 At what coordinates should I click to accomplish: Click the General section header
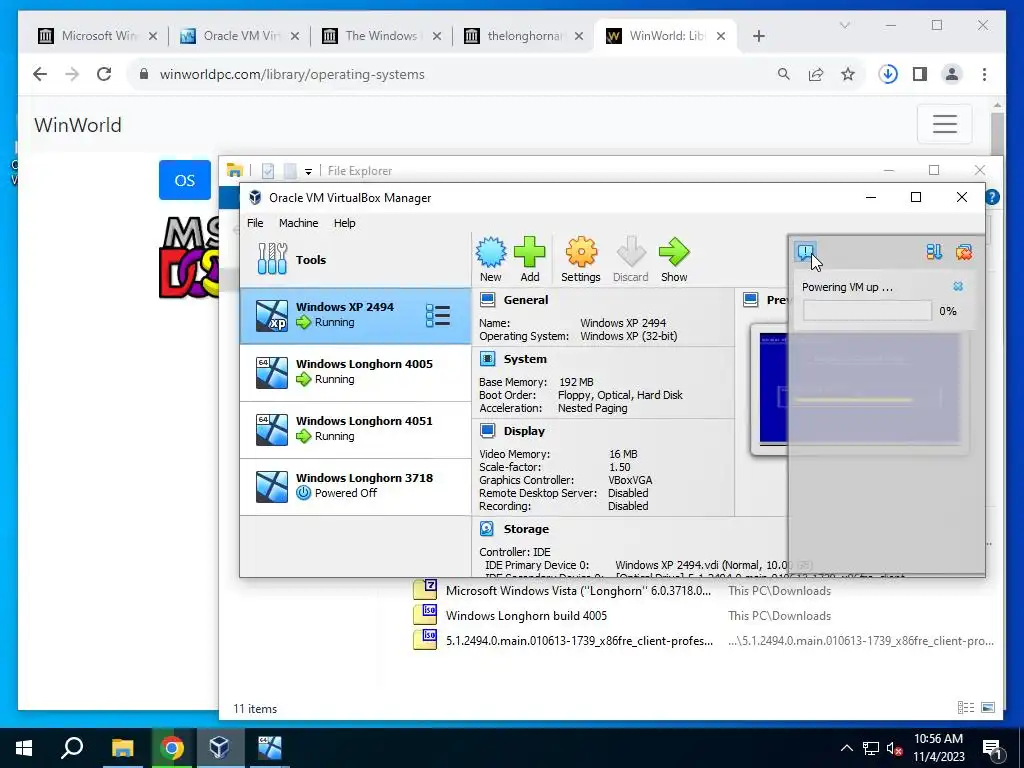point(526,300)
